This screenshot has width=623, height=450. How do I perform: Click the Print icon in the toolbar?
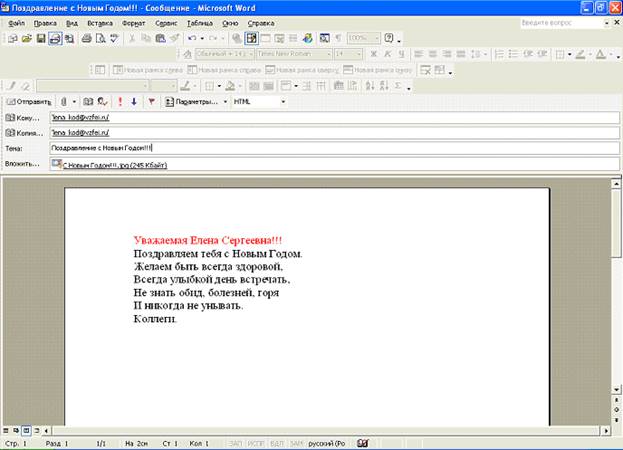pyautogui.click(x=87, y=38)
